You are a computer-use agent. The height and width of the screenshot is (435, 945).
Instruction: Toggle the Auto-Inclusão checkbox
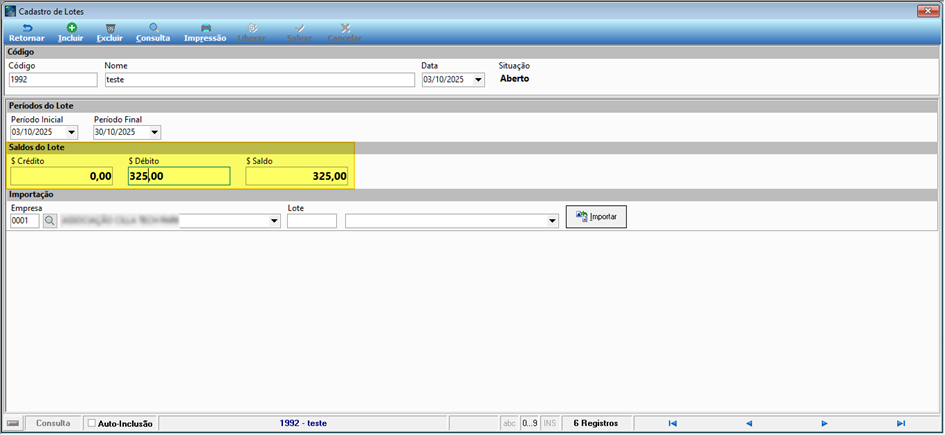click(x=92, y=424)
